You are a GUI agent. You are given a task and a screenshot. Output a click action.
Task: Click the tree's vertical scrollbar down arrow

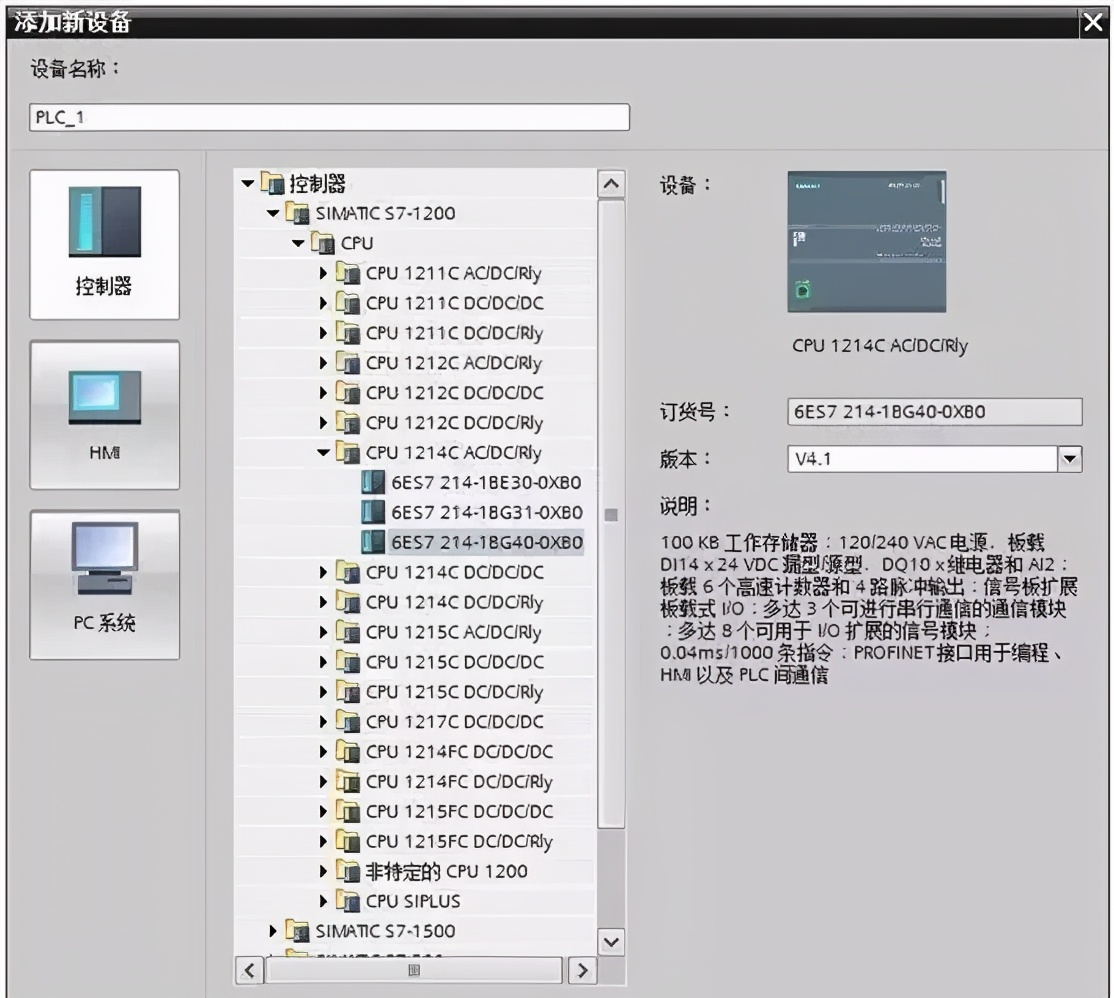(x=611, y=941)
